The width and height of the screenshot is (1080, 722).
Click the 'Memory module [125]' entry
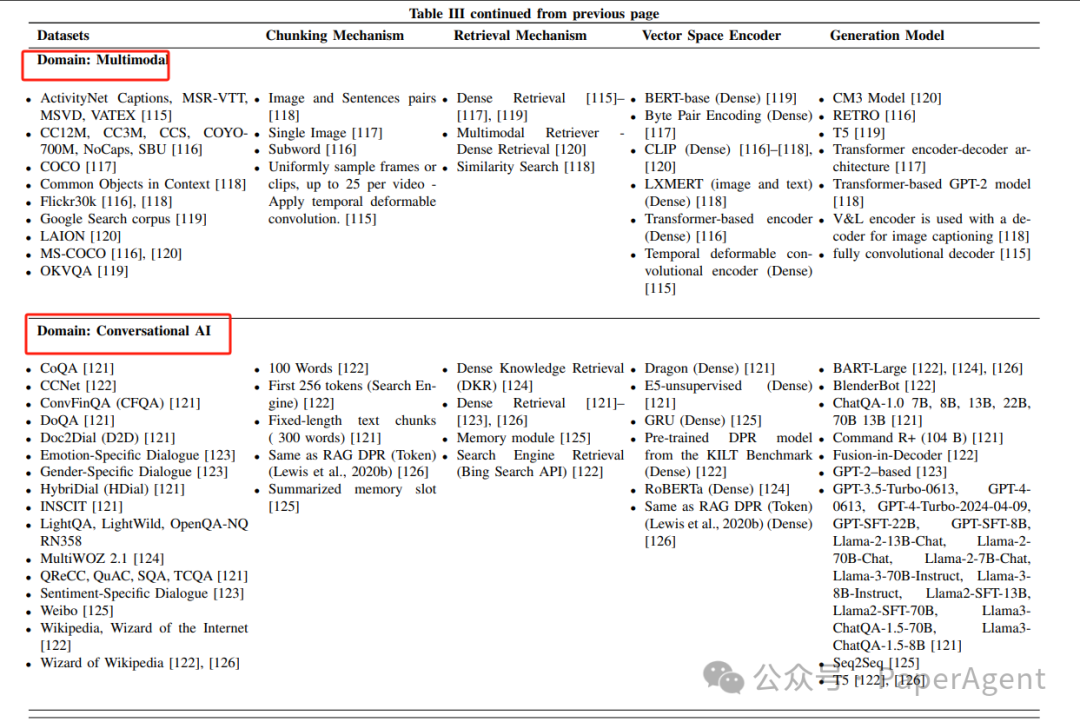[x=523, y=437]
